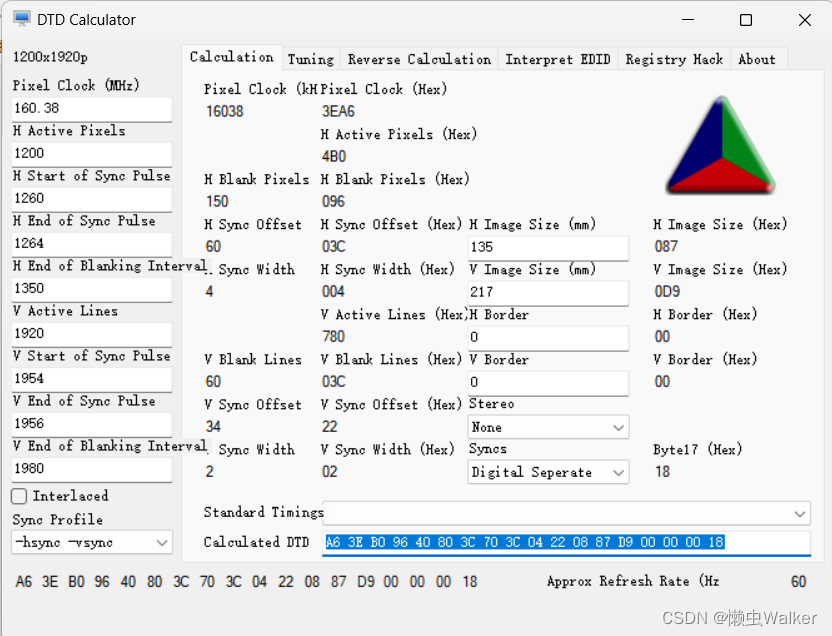Select the Pixel Clock MHz input field
Viewport: 832px width, 636px height.
click(x=91, y=109)
